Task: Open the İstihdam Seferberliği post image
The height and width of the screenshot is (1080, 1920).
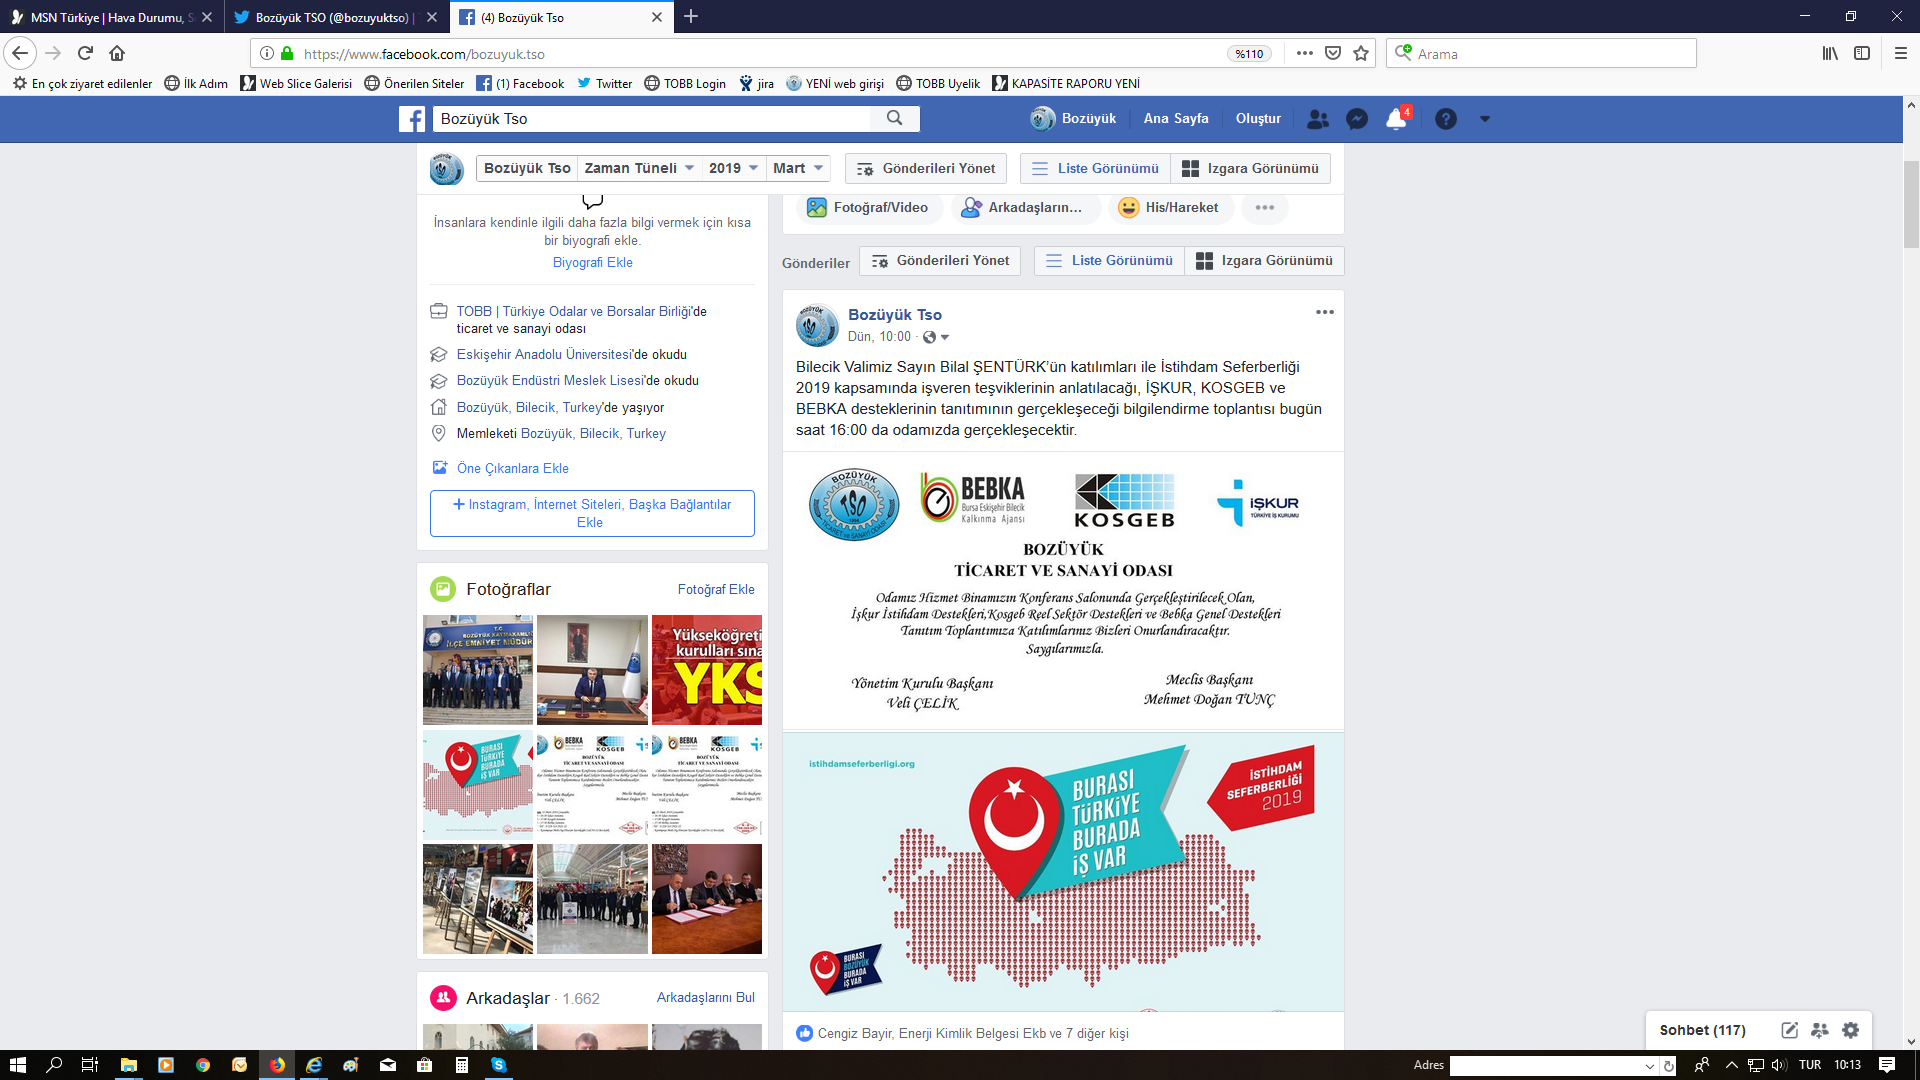Action: click(1063, 871)
